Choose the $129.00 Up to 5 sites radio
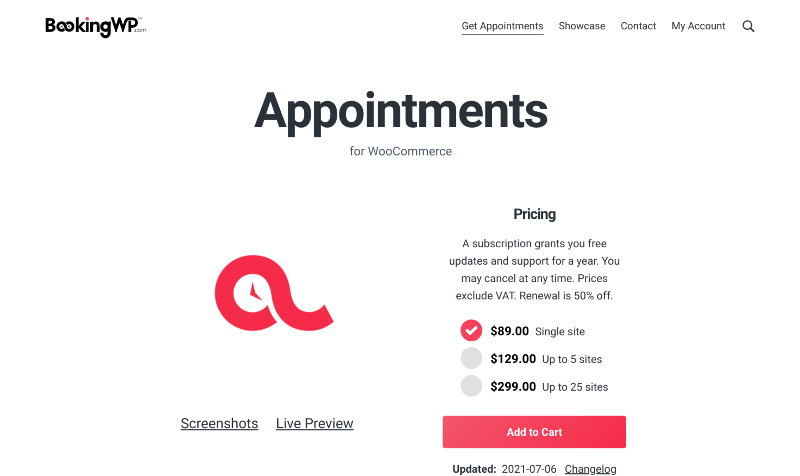 coord(471,358)
